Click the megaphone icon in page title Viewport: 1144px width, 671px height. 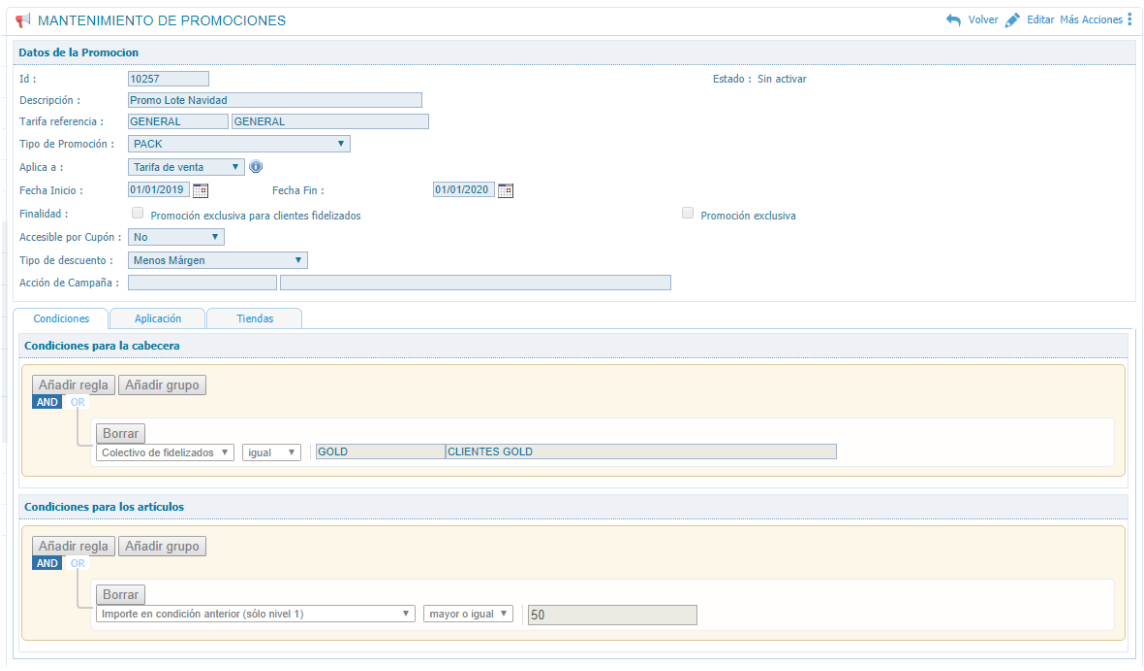coord(24,20)
